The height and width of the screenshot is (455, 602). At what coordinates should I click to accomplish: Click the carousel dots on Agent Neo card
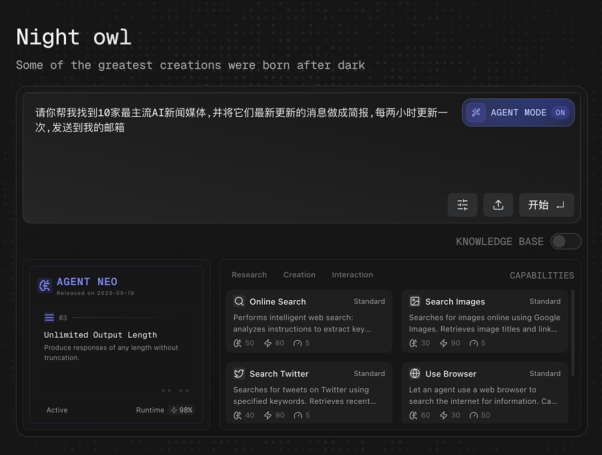coord(174,390)
